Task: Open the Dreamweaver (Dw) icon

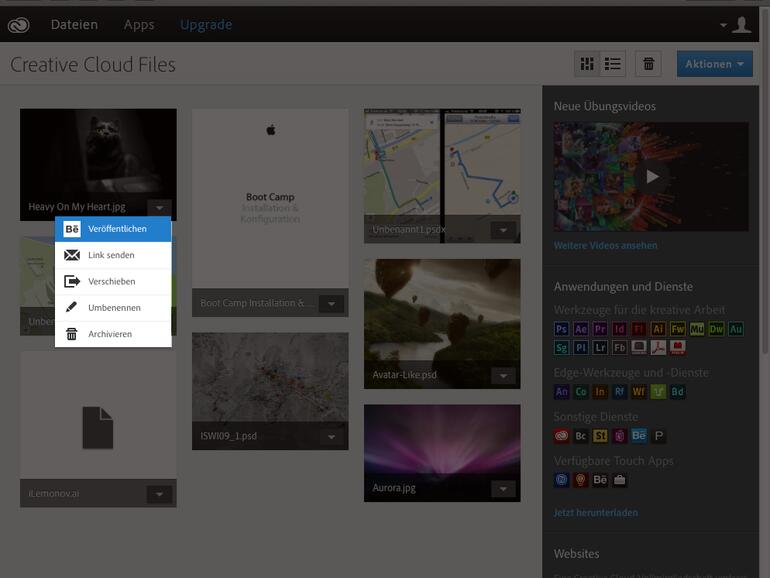Action: click(716, 329)
